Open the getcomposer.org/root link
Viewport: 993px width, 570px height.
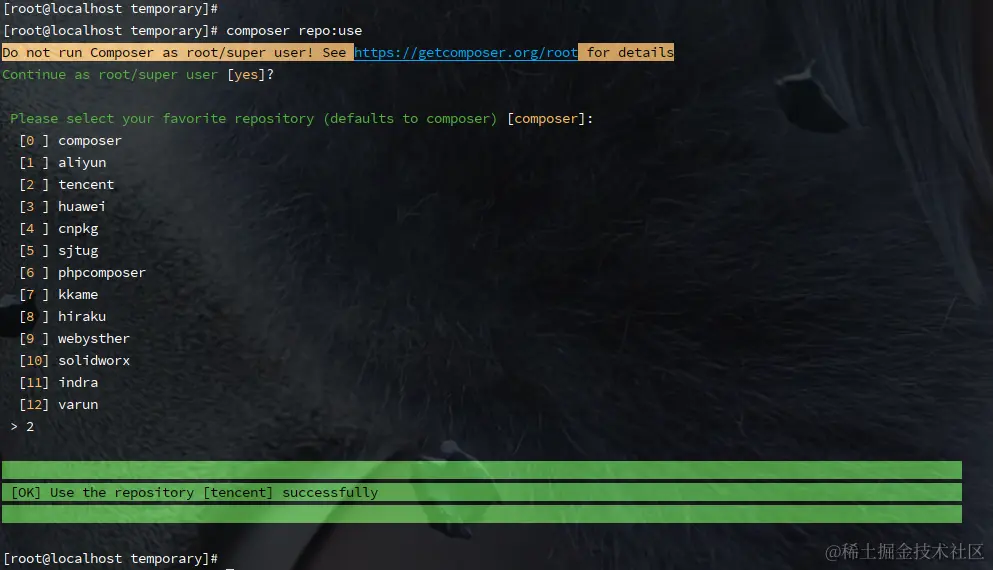point(465,53)
